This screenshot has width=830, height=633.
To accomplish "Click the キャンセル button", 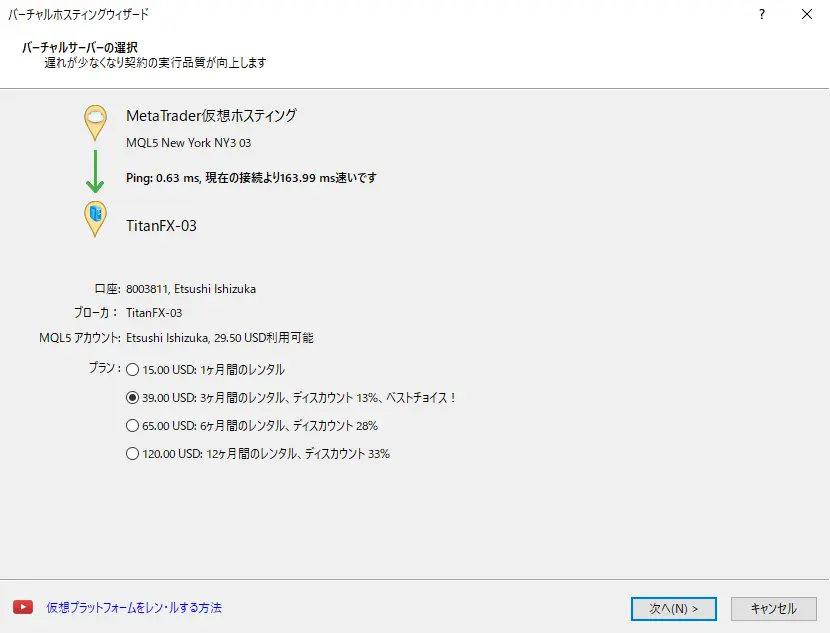I will pos(773,608).
